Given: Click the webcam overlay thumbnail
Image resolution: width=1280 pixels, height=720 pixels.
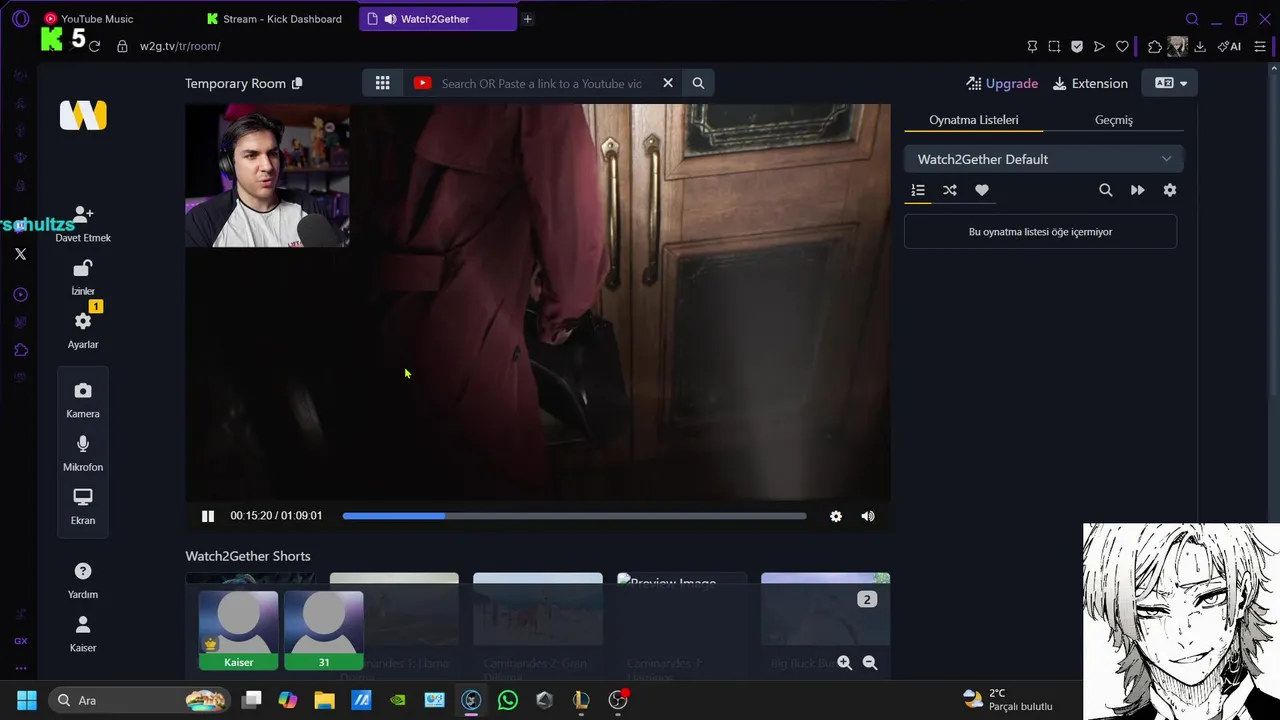Looking at the screenshot, I should tap(267, 175).
